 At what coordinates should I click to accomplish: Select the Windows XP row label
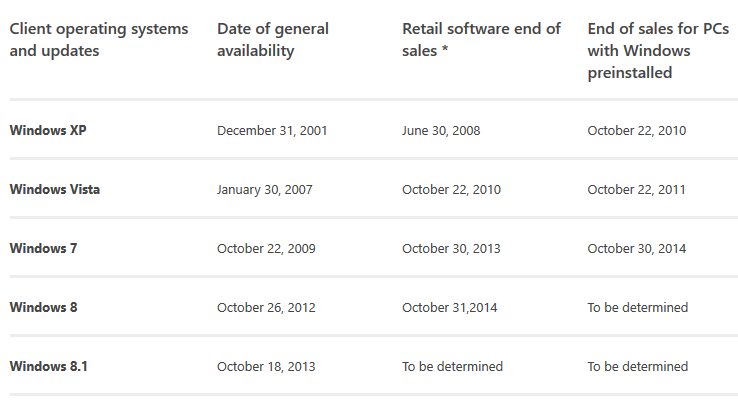click(48, 130)
